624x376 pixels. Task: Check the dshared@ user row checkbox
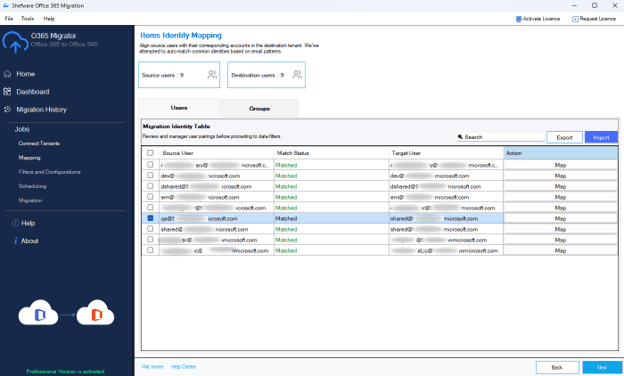point(150,186)
